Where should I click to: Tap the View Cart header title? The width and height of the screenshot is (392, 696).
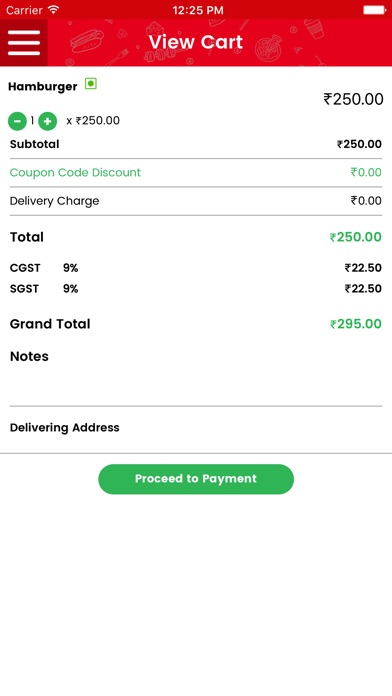coord(196,42)
